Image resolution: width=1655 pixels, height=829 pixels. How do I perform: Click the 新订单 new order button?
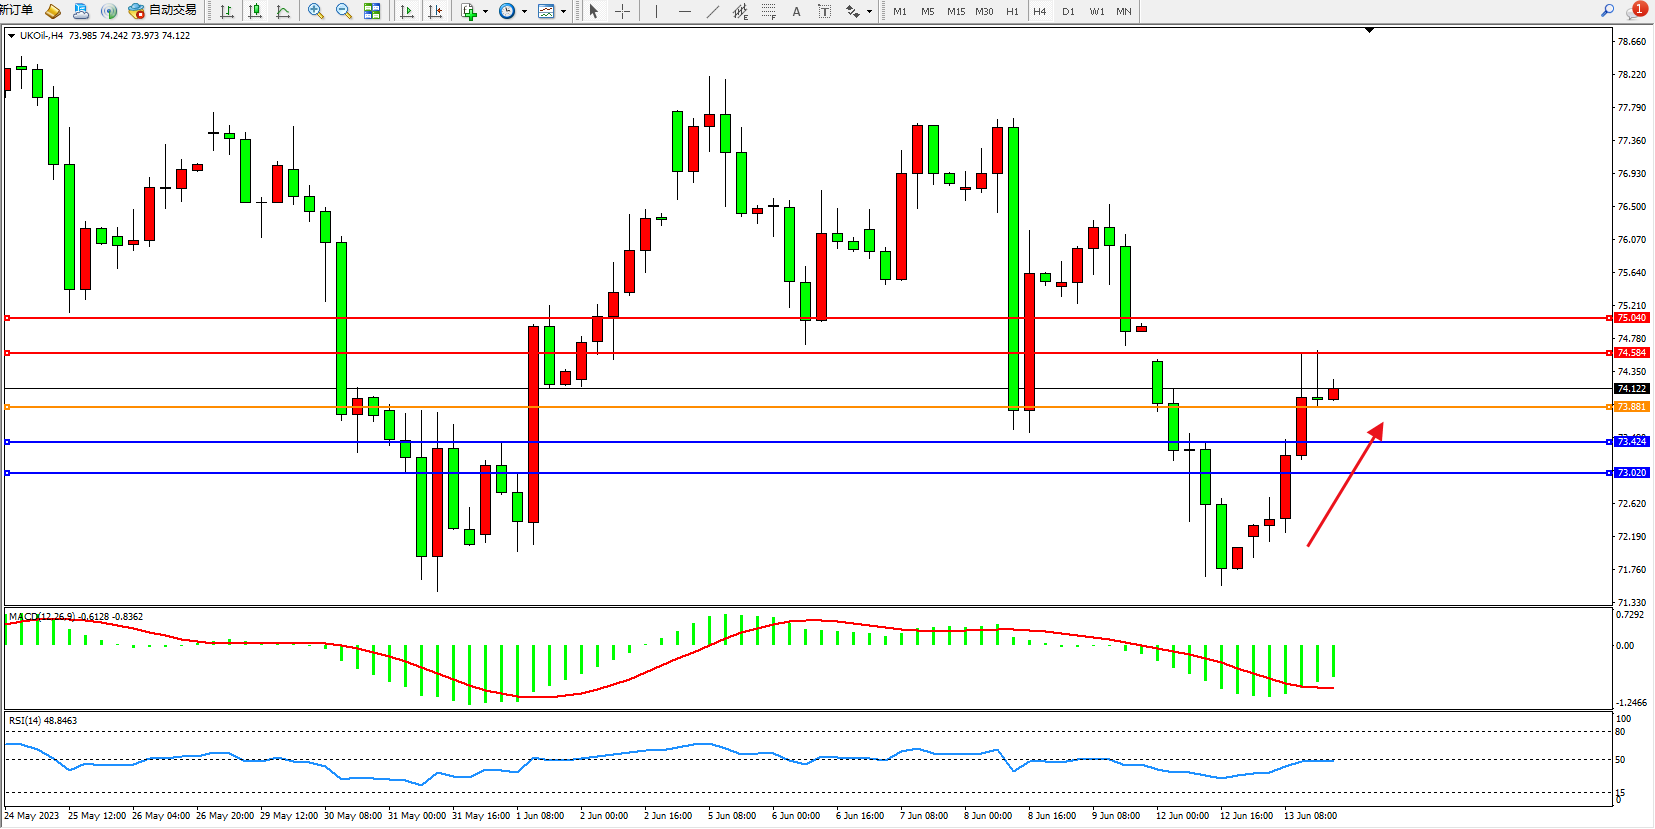pos(16,10)
